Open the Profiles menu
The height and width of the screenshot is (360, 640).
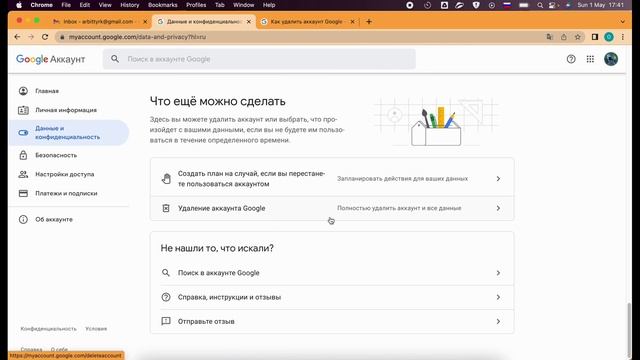click(196, 5)
